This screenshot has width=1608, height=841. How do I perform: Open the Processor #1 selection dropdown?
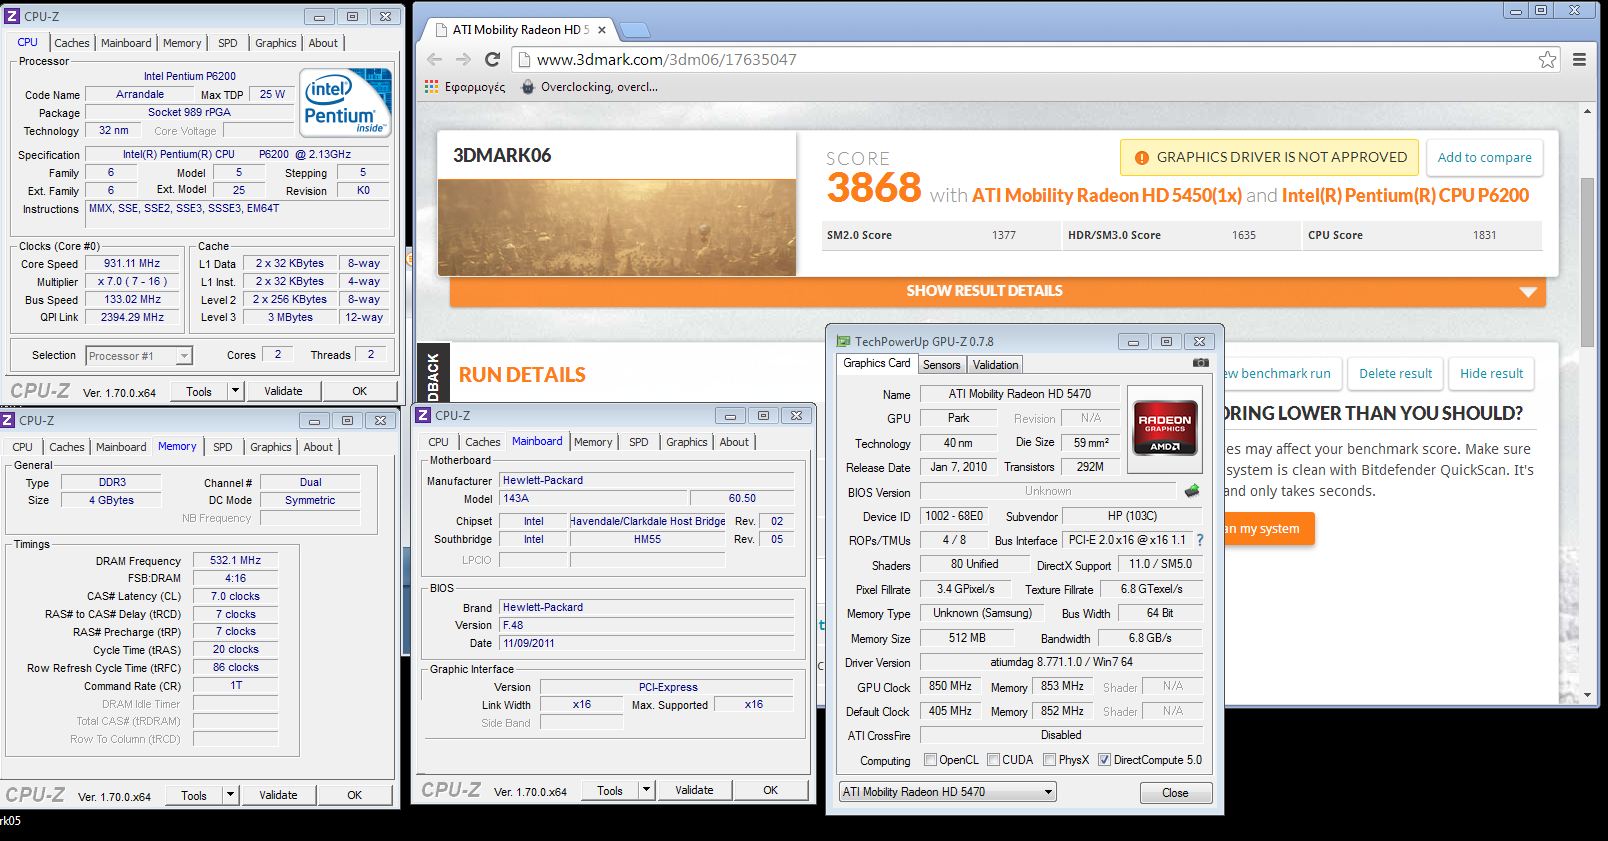click(x=139, y=356)
